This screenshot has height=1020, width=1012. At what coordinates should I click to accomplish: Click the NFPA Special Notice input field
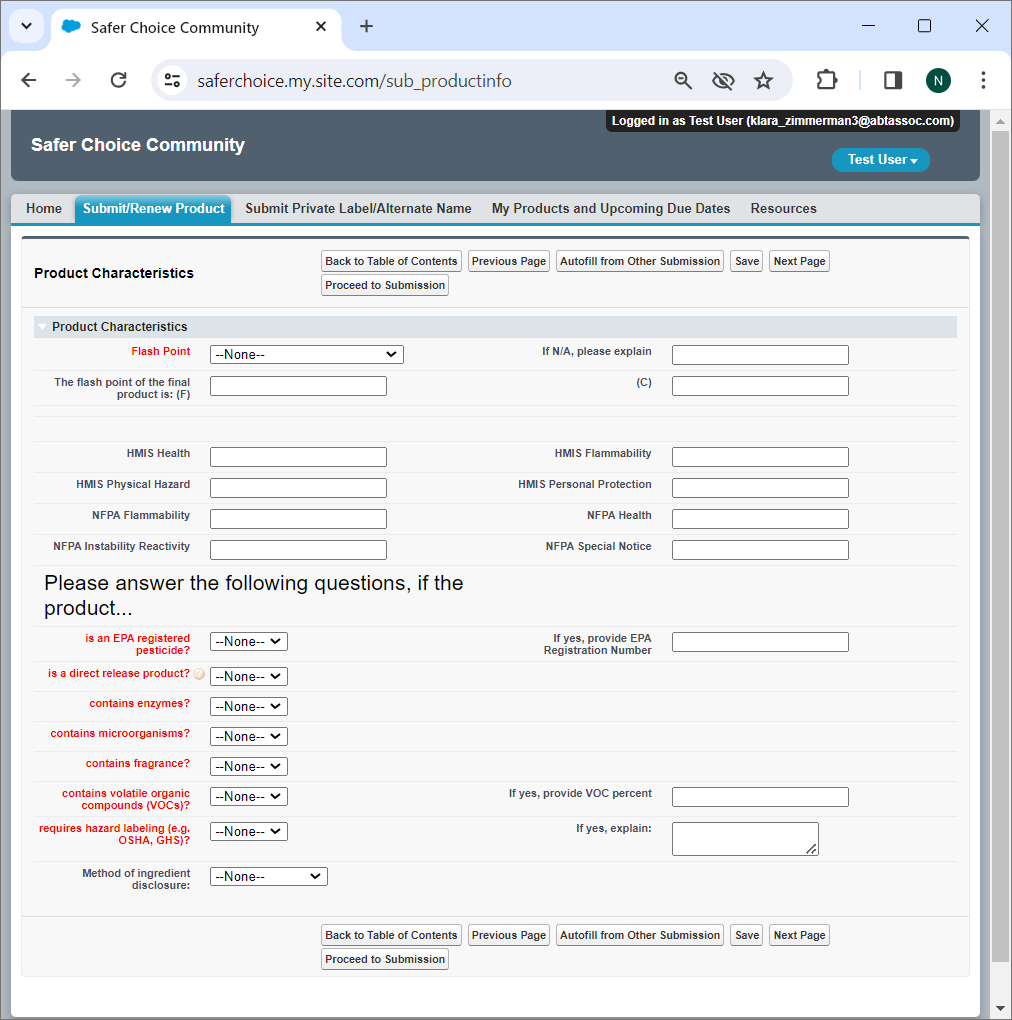[760, 550]
